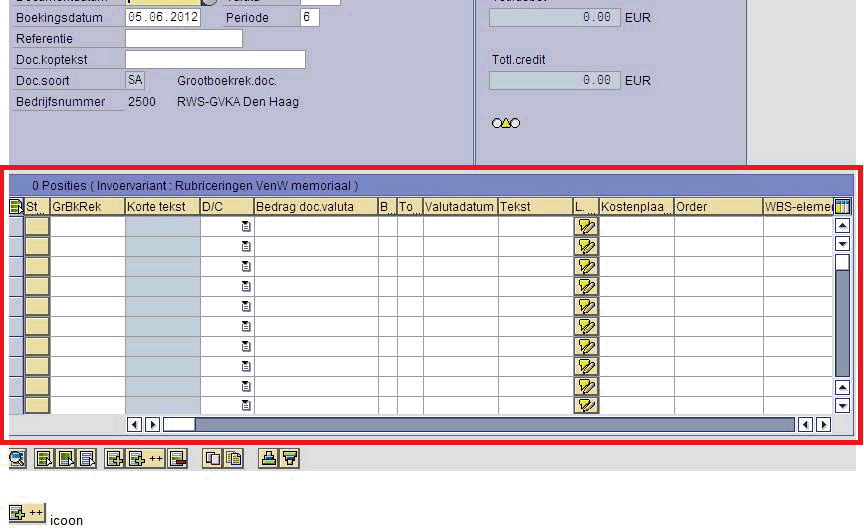Viewport: 864px width, 531px height.
Task: Open D/C dropdown in the fourth row
Action: click(x=246, y=286)
